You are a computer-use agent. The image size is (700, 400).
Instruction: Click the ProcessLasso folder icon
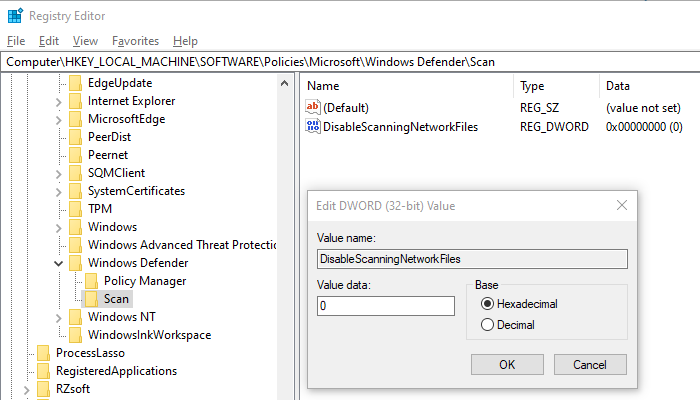click(44, 353)
